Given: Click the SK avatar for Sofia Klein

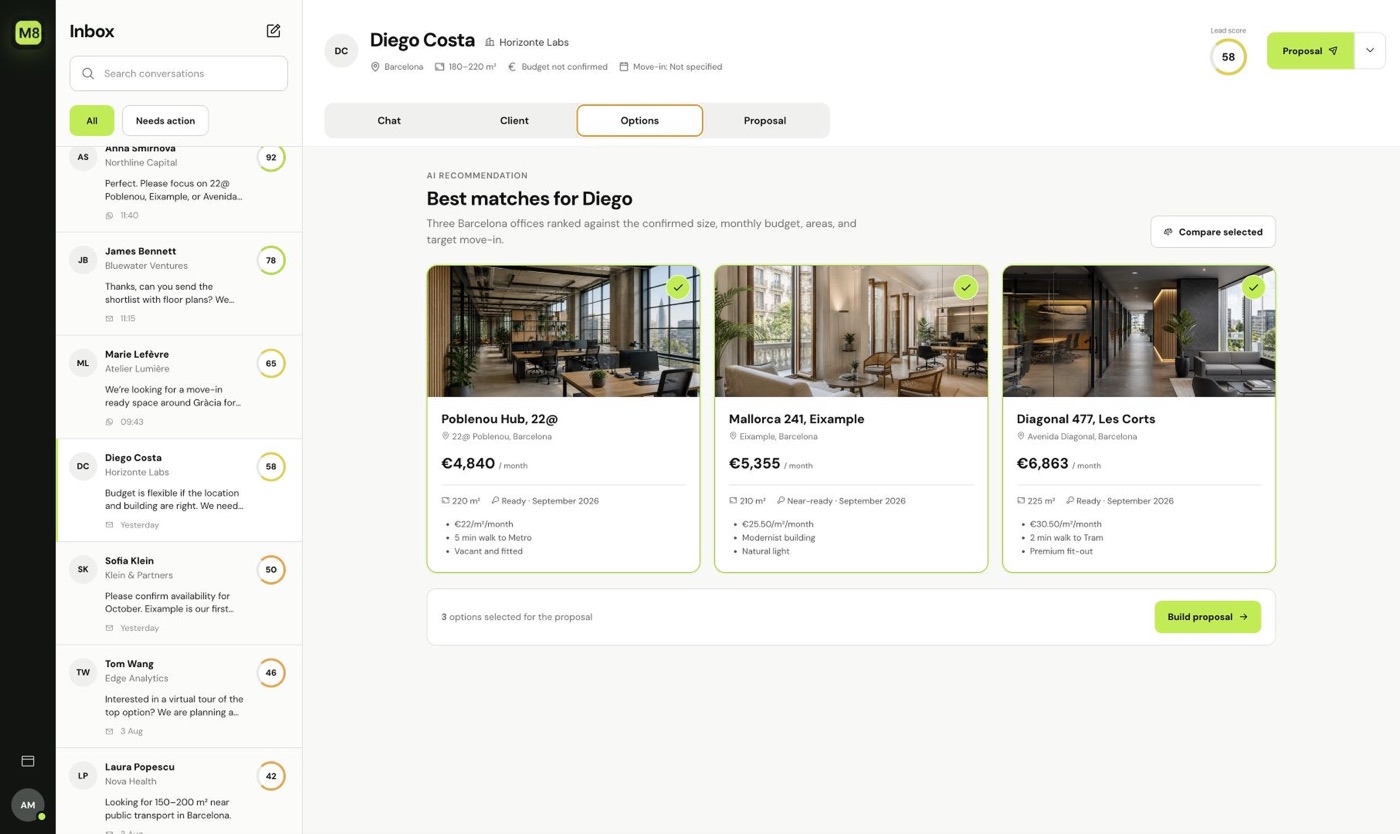Looking at the screenshot, I should (83, 570).
